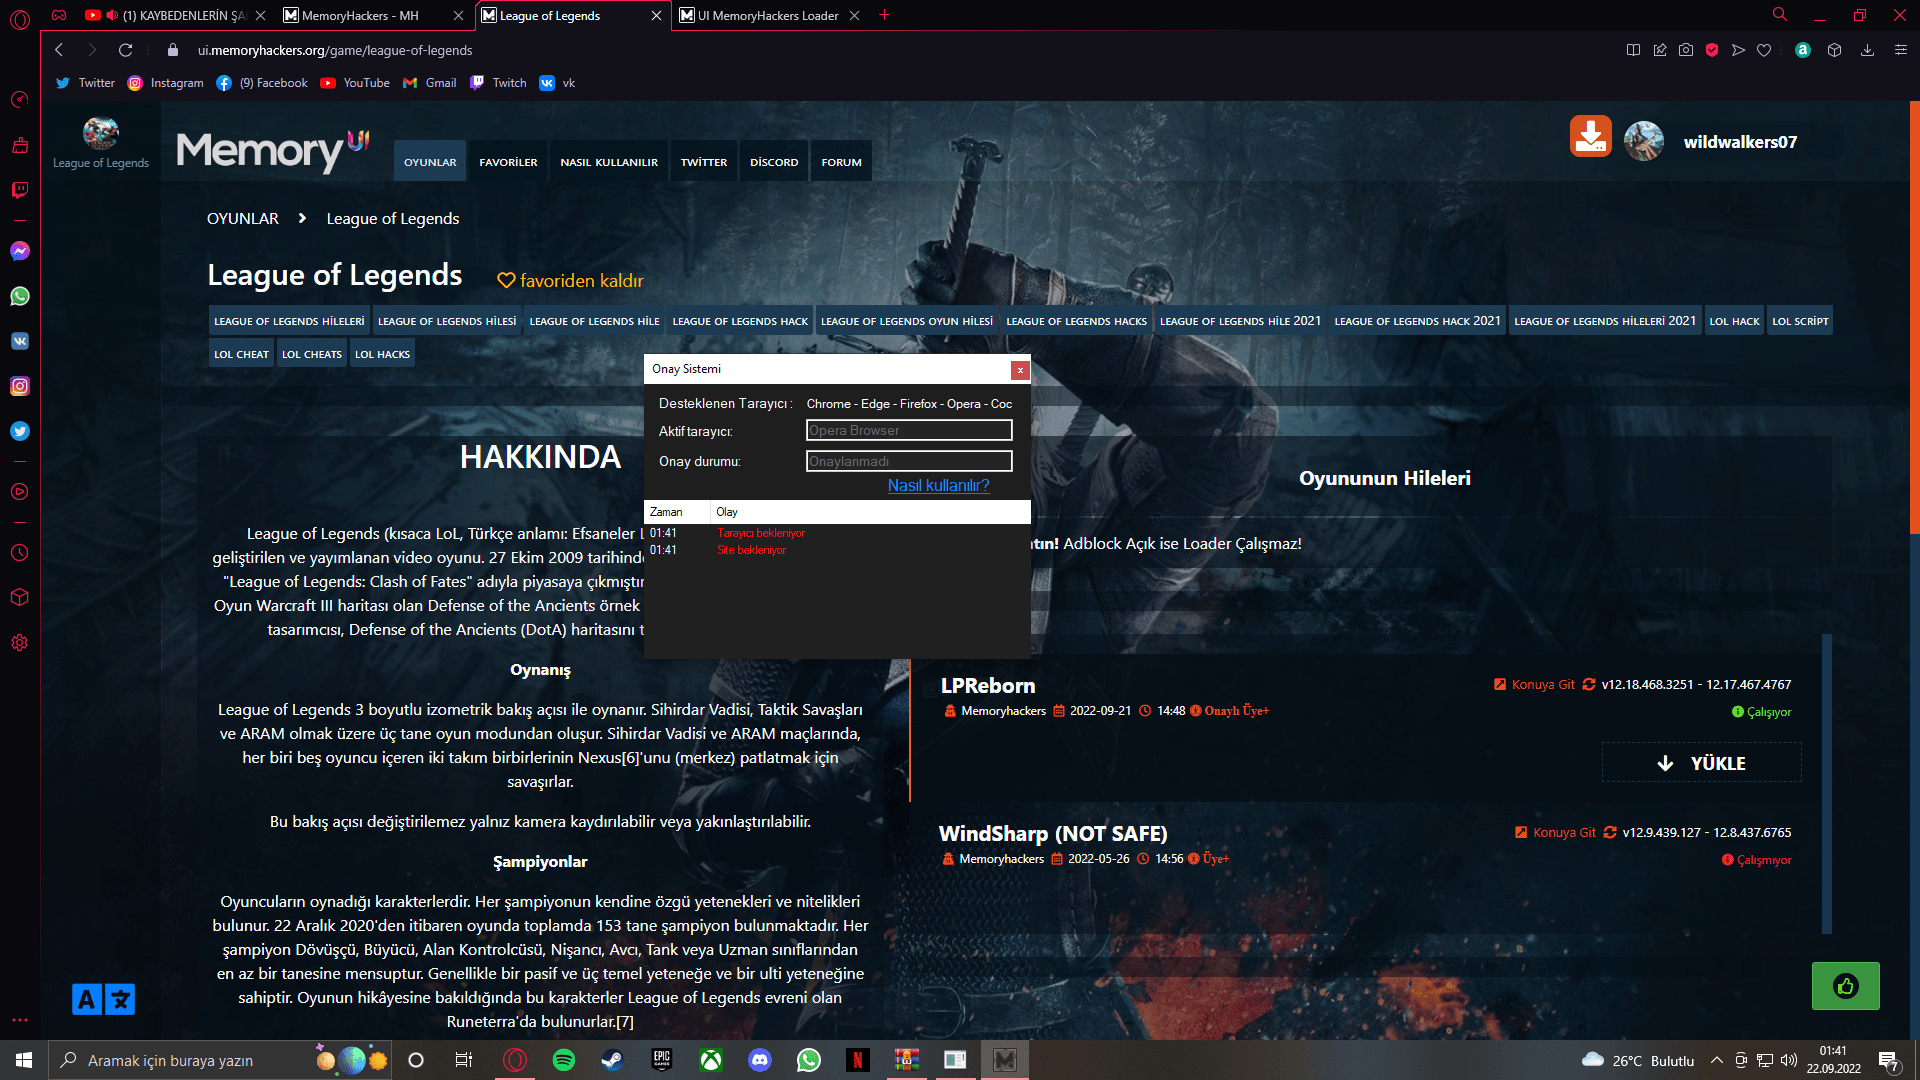Click the wildwalkers07 profile avatar
This screenshot has height=1080, width=1920.
(x=1644, y=141)
